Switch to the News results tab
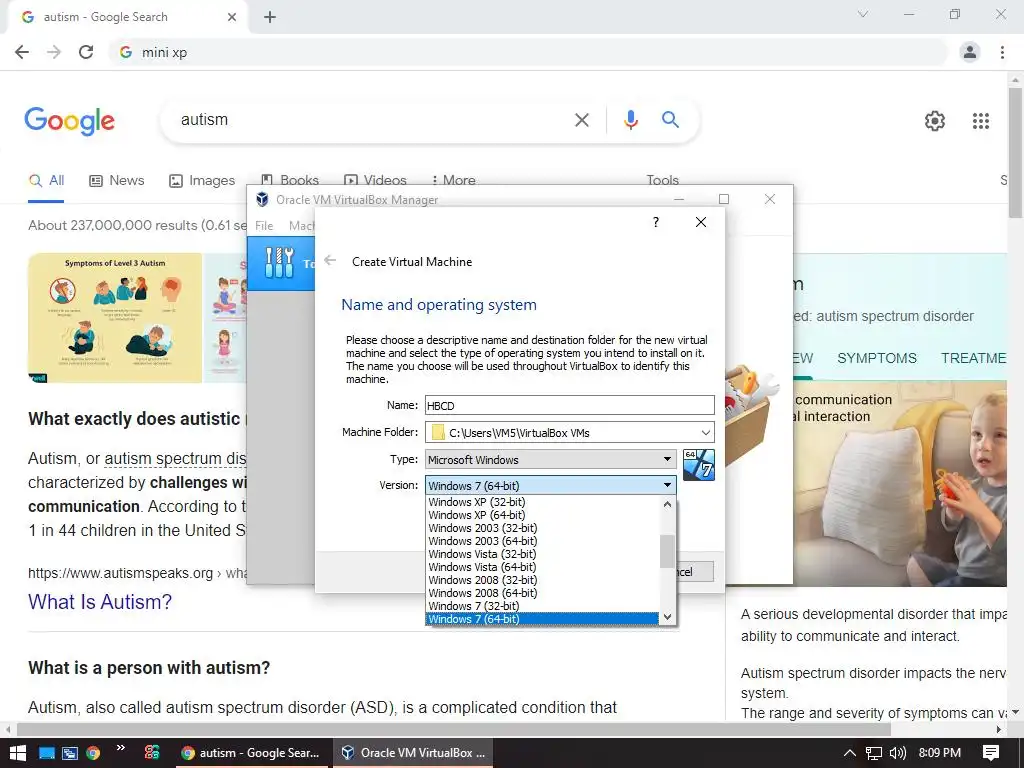 coord(116,180)
